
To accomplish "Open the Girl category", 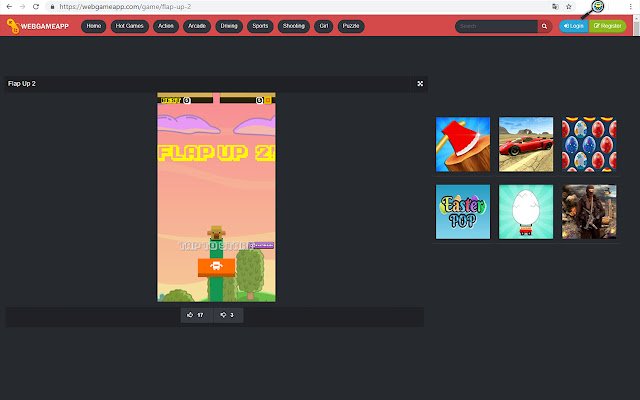I will [x=324, y=26].
